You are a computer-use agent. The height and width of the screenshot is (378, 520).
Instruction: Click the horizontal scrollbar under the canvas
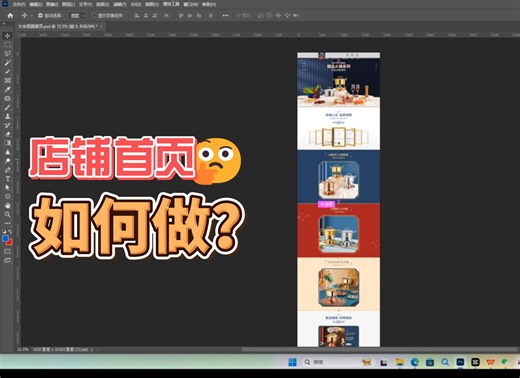click(378, 350)
